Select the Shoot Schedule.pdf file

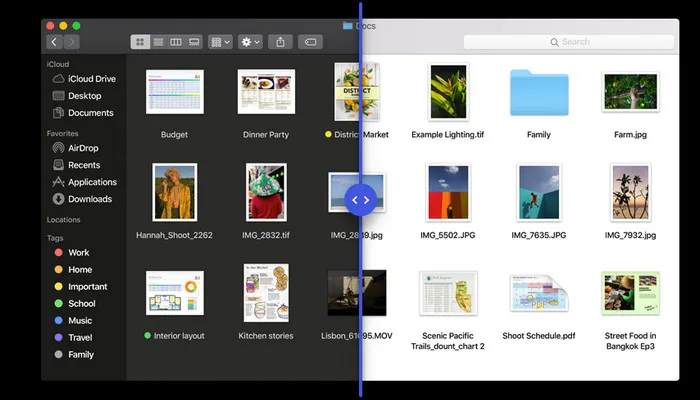pos(539,293)
